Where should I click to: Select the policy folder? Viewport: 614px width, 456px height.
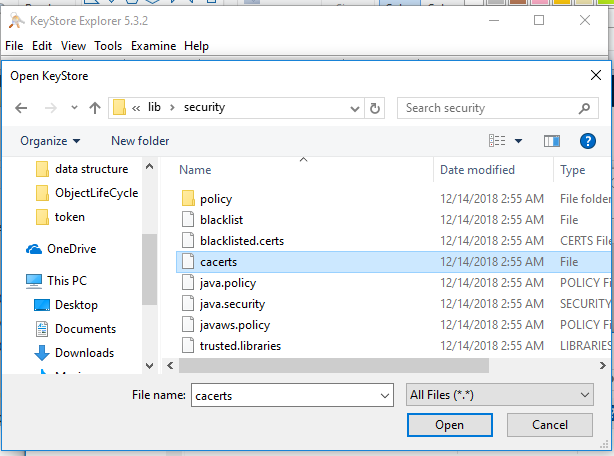(216, 199)
